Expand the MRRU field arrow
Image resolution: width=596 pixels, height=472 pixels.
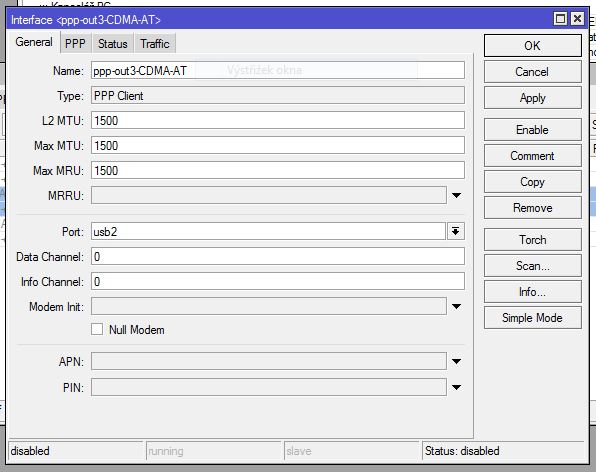[456, 195]
